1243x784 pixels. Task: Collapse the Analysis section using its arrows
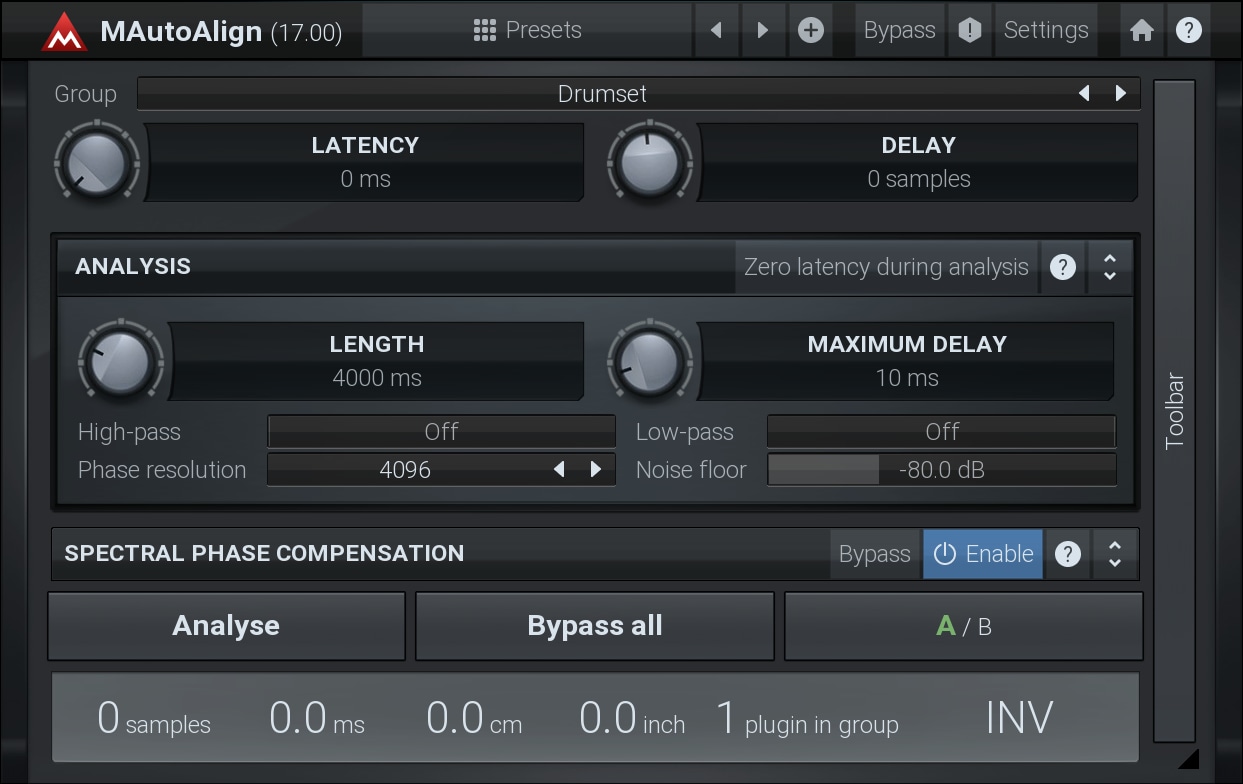pos(1110,267)
